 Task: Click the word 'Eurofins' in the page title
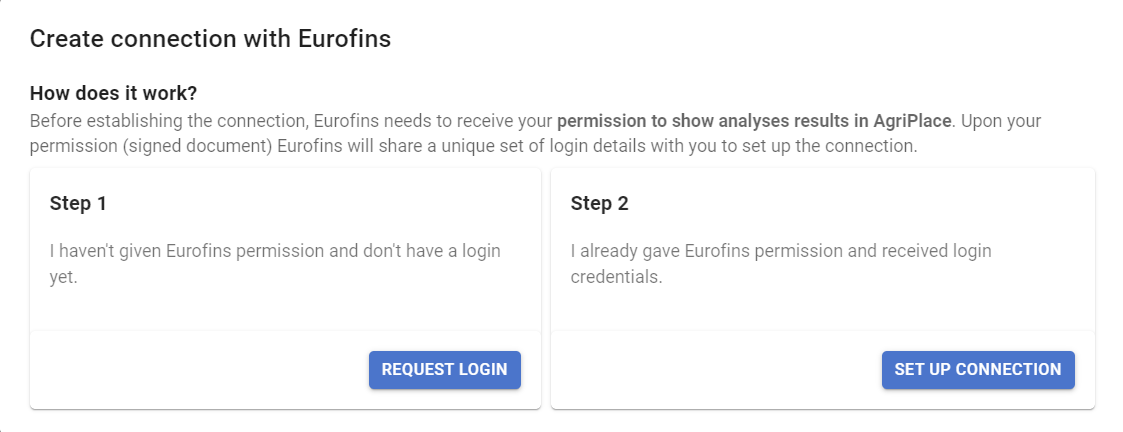(344, 39)
